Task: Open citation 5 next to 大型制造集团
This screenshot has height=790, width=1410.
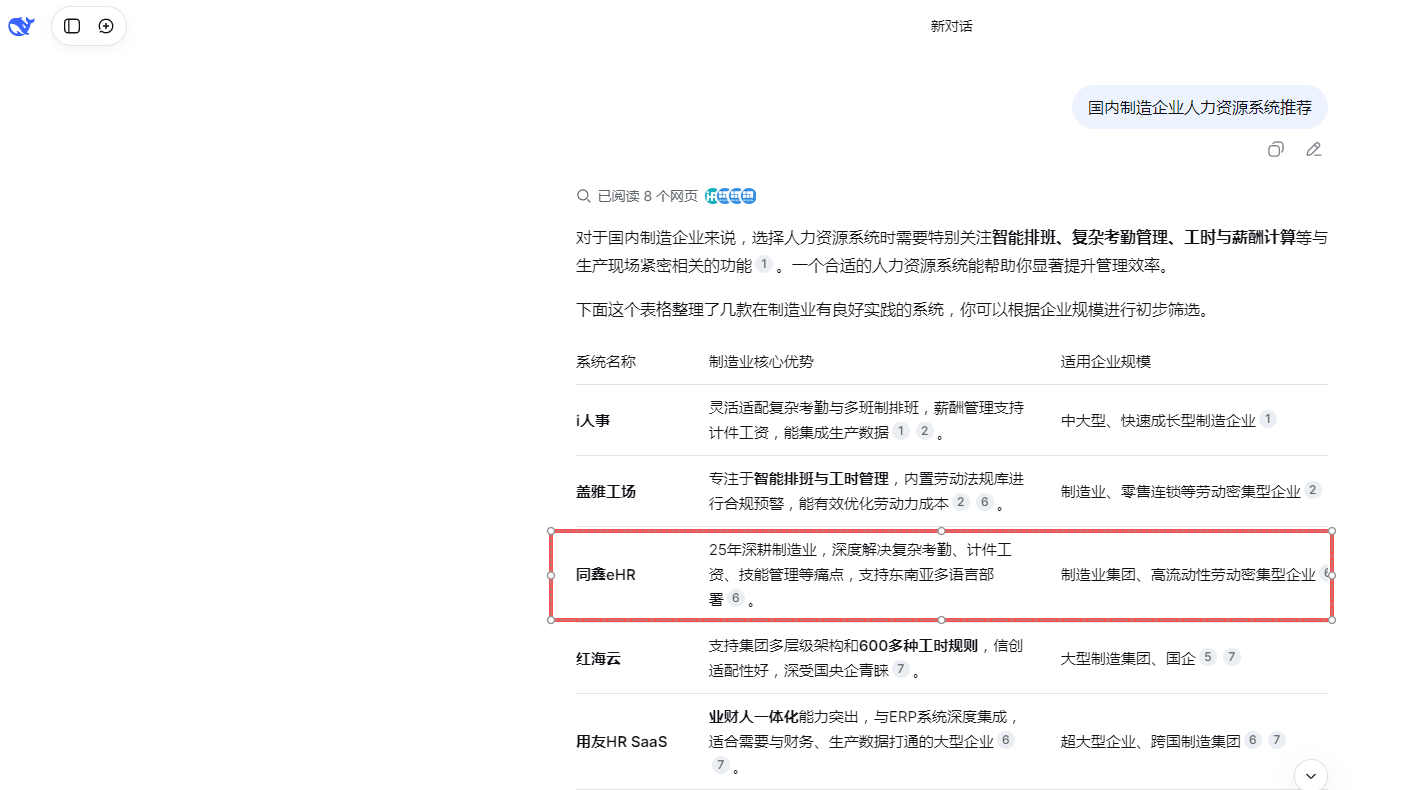Action: (x=1209, y=657)
